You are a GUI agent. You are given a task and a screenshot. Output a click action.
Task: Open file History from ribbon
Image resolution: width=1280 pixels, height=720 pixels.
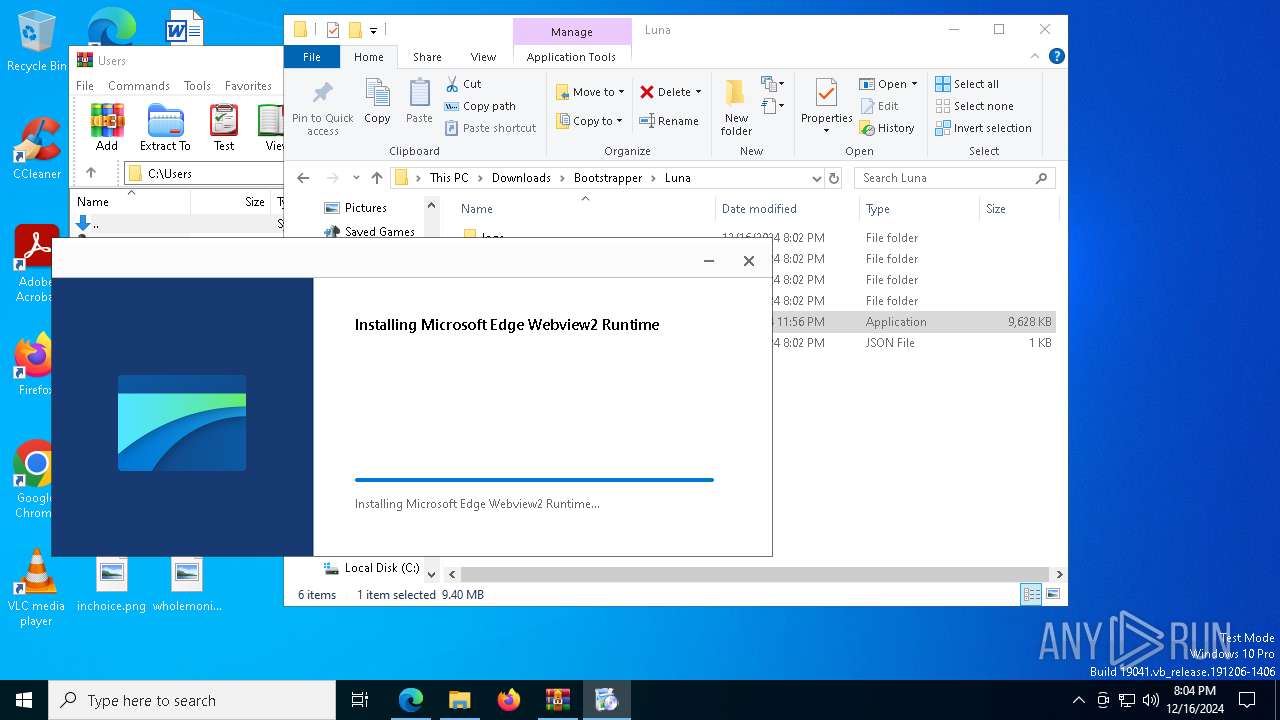886,128
